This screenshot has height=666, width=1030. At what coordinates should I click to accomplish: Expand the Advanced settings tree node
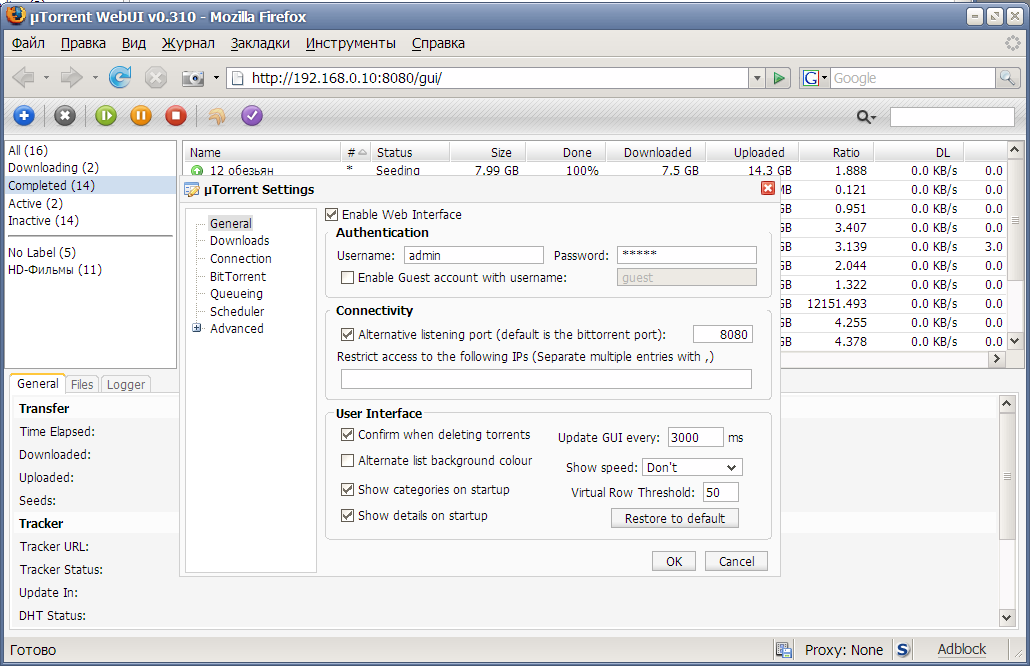coord(197,328)
